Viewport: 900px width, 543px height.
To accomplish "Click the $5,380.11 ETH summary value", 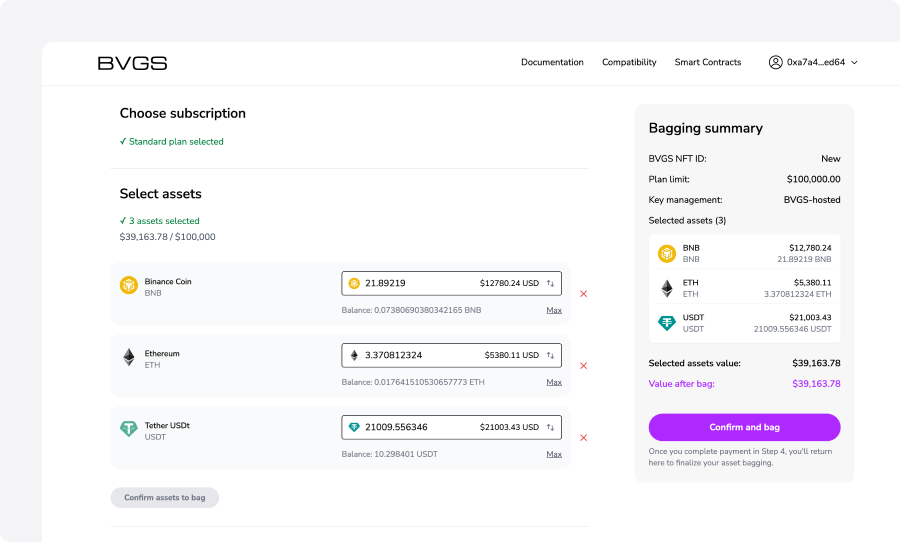I will point(812,282).
